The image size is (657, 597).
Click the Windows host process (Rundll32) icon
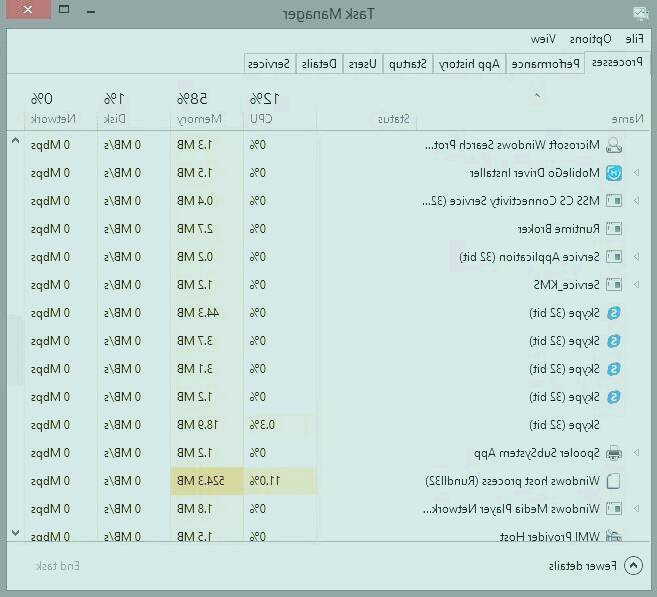coord(614,481)
